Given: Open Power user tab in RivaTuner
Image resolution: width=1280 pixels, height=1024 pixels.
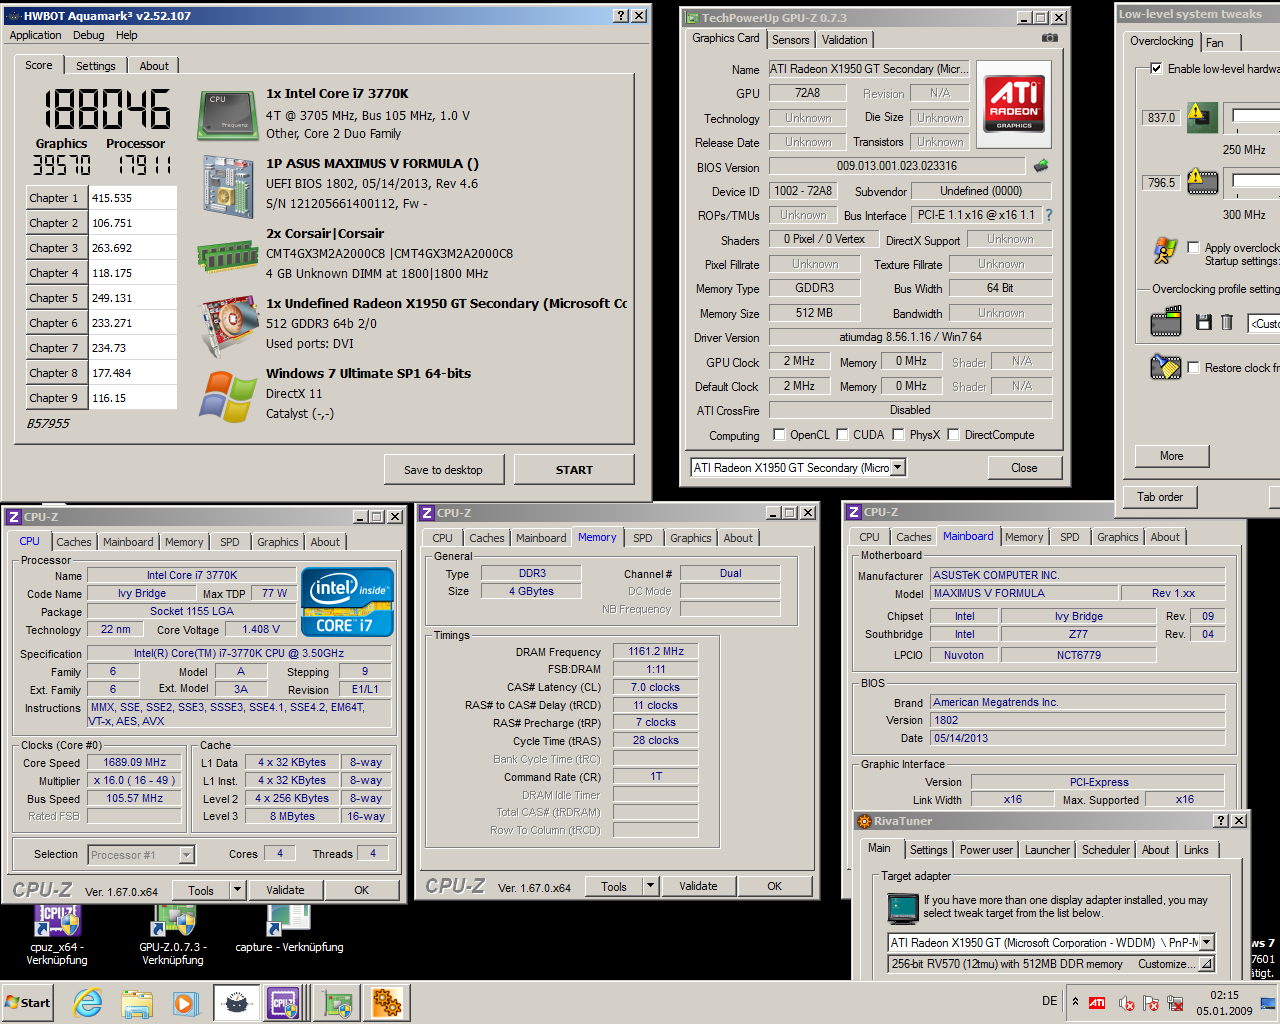Looking at the screenshot, I should 986,850.
